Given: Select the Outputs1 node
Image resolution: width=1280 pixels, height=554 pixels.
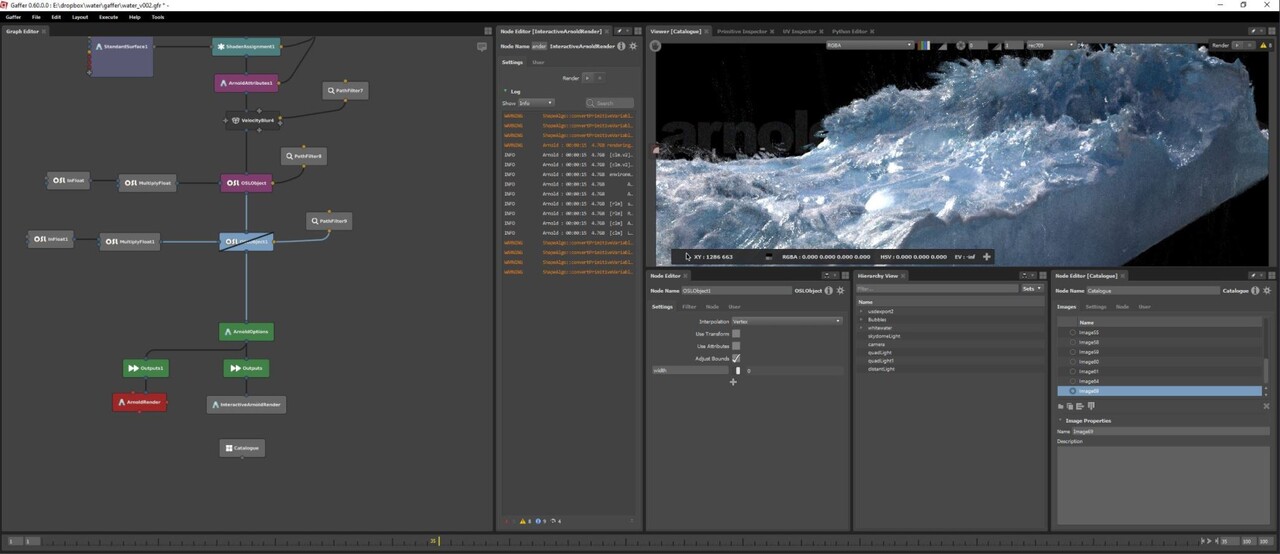Looking at the screenshot, I should point(146,368).
